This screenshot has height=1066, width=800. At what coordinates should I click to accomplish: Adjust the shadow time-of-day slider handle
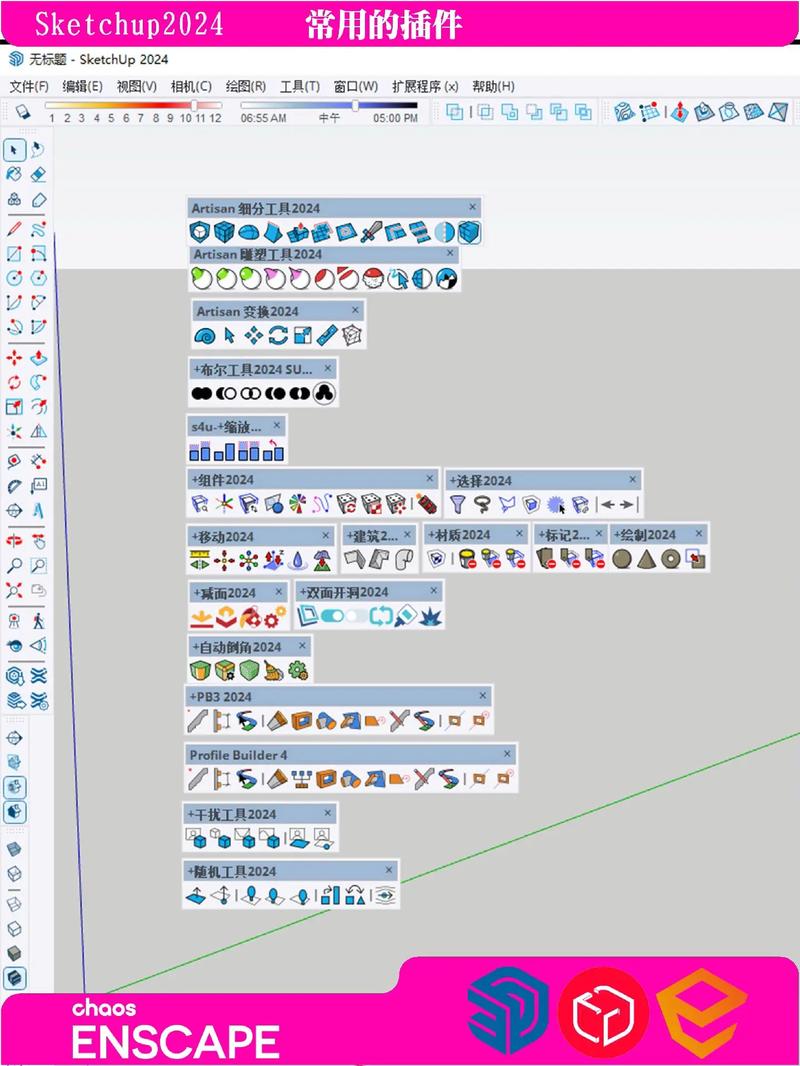pyautogui.click(x=355, y=104)
